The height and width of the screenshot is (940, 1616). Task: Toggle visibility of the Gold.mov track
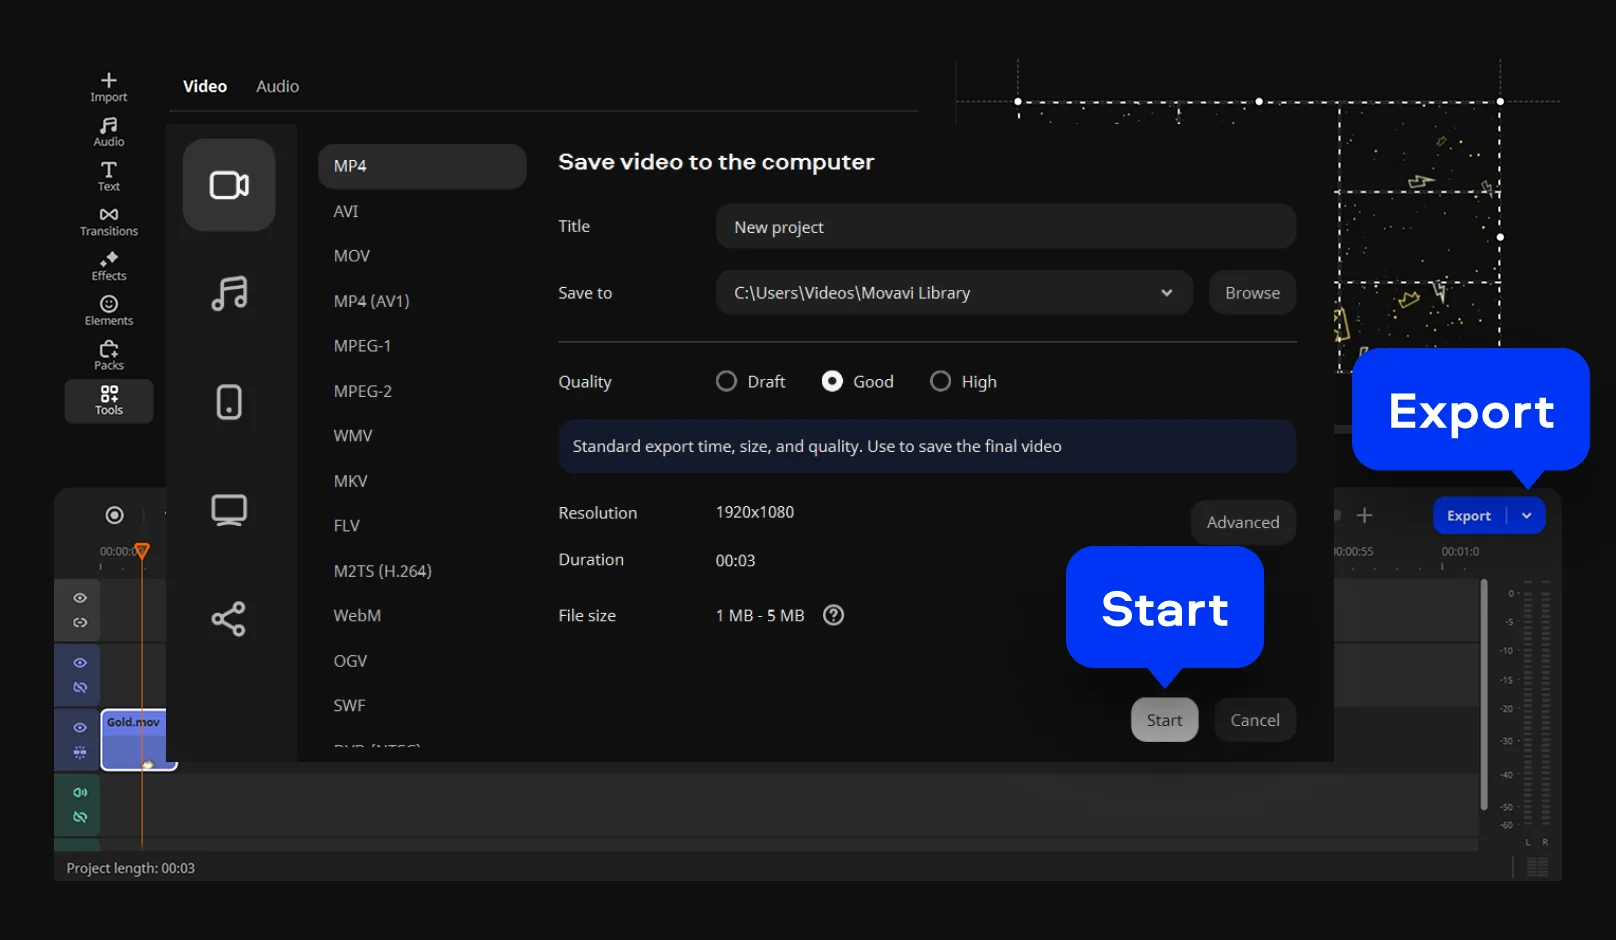(80, 727)
